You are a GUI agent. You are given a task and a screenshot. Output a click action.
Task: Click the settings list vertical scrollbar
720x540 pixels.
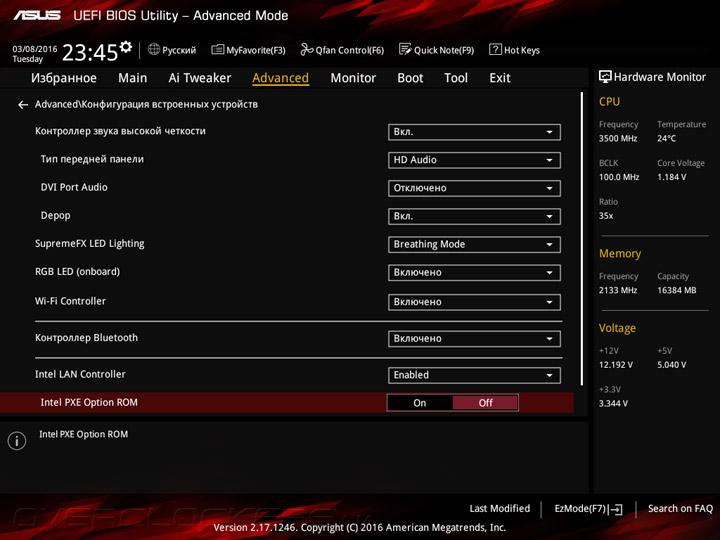582,239
